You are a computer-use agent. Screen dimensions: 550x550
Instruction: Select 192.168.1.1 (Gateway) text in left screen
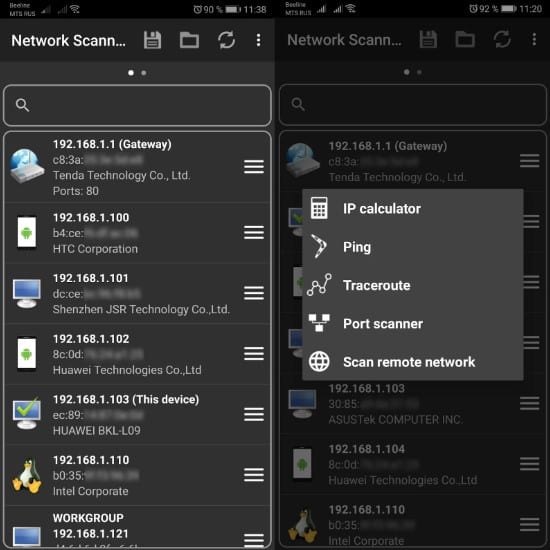click(112, 144)
